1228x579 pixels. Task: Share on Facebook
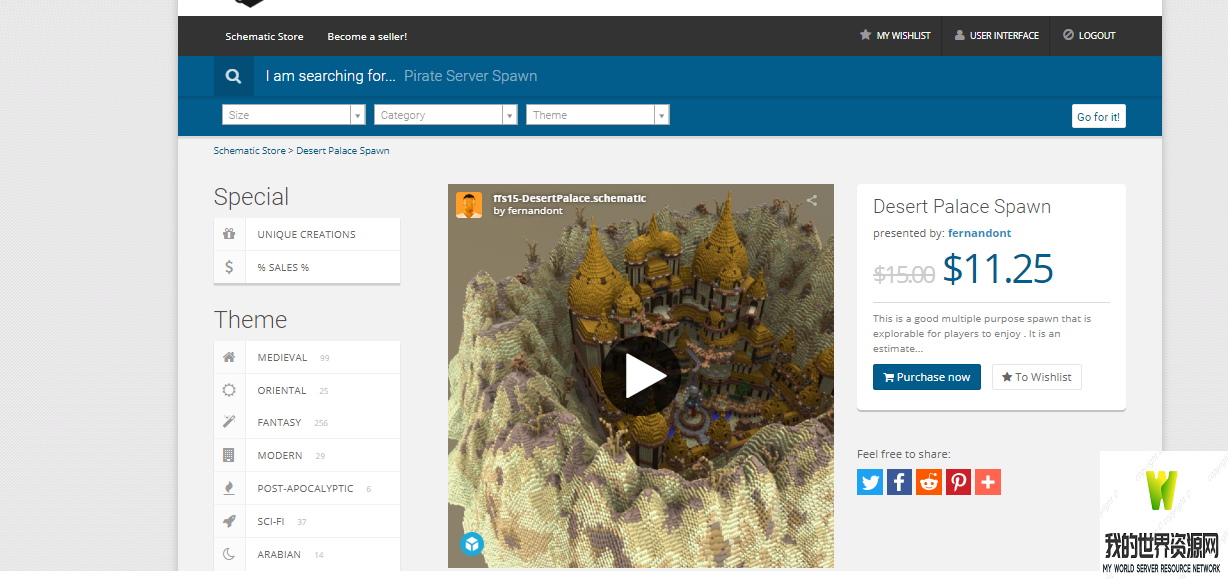(x=899, y=482)
